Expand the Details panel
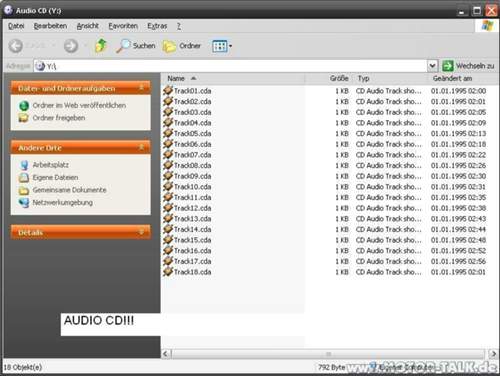Screen dimensions: 500x376 click(x=141, y=232)
